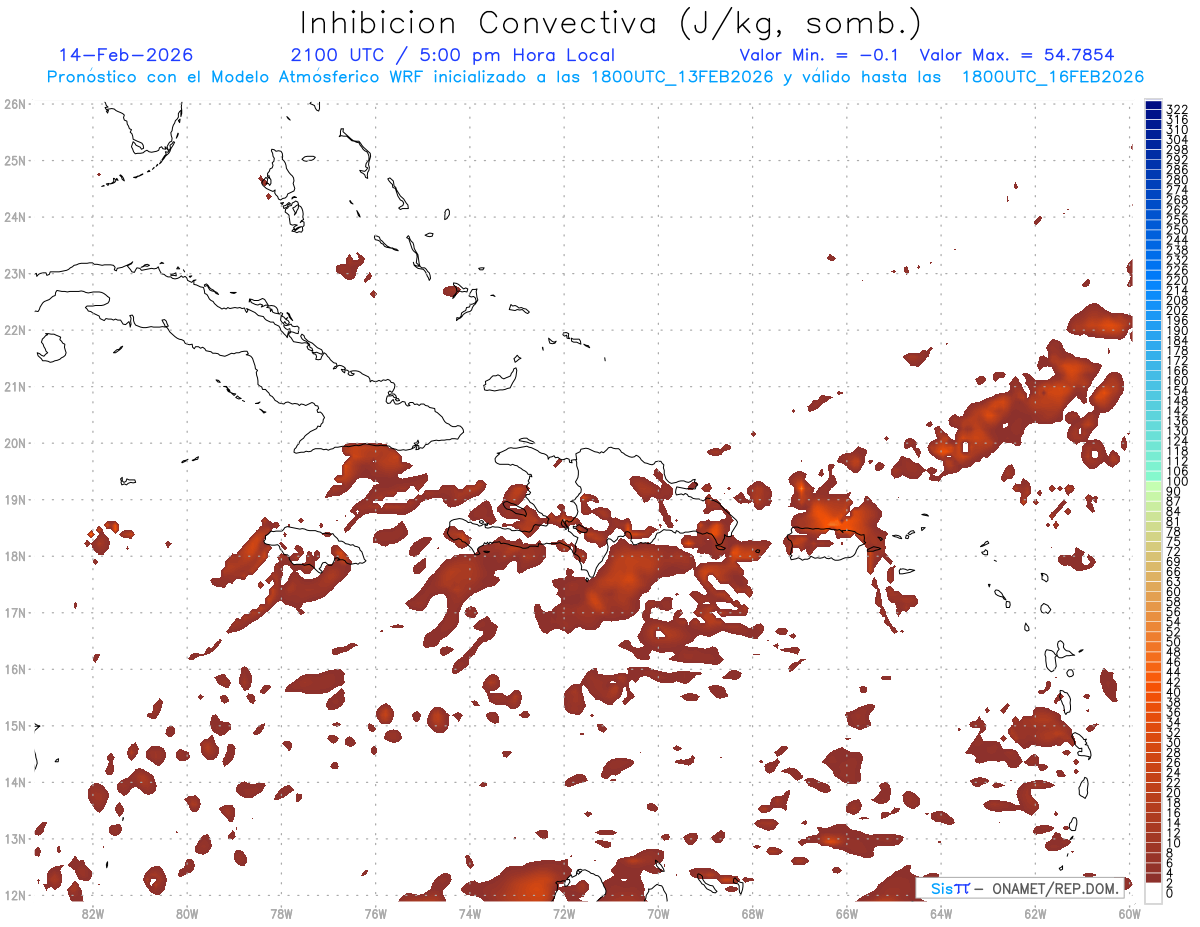The image size is (1200, 927).
Task: Click the 14N latitude label
Action: coord(14,781)
